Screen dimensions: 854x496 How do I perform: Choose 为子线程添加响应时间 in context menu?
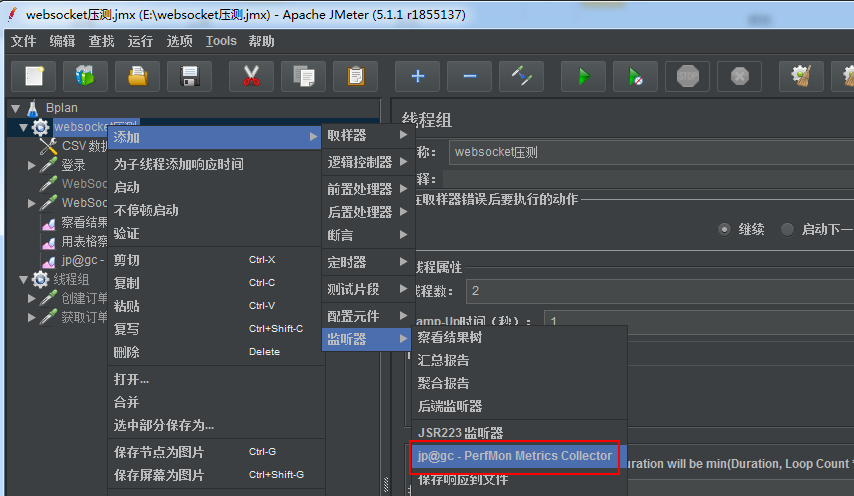point(215,164)
